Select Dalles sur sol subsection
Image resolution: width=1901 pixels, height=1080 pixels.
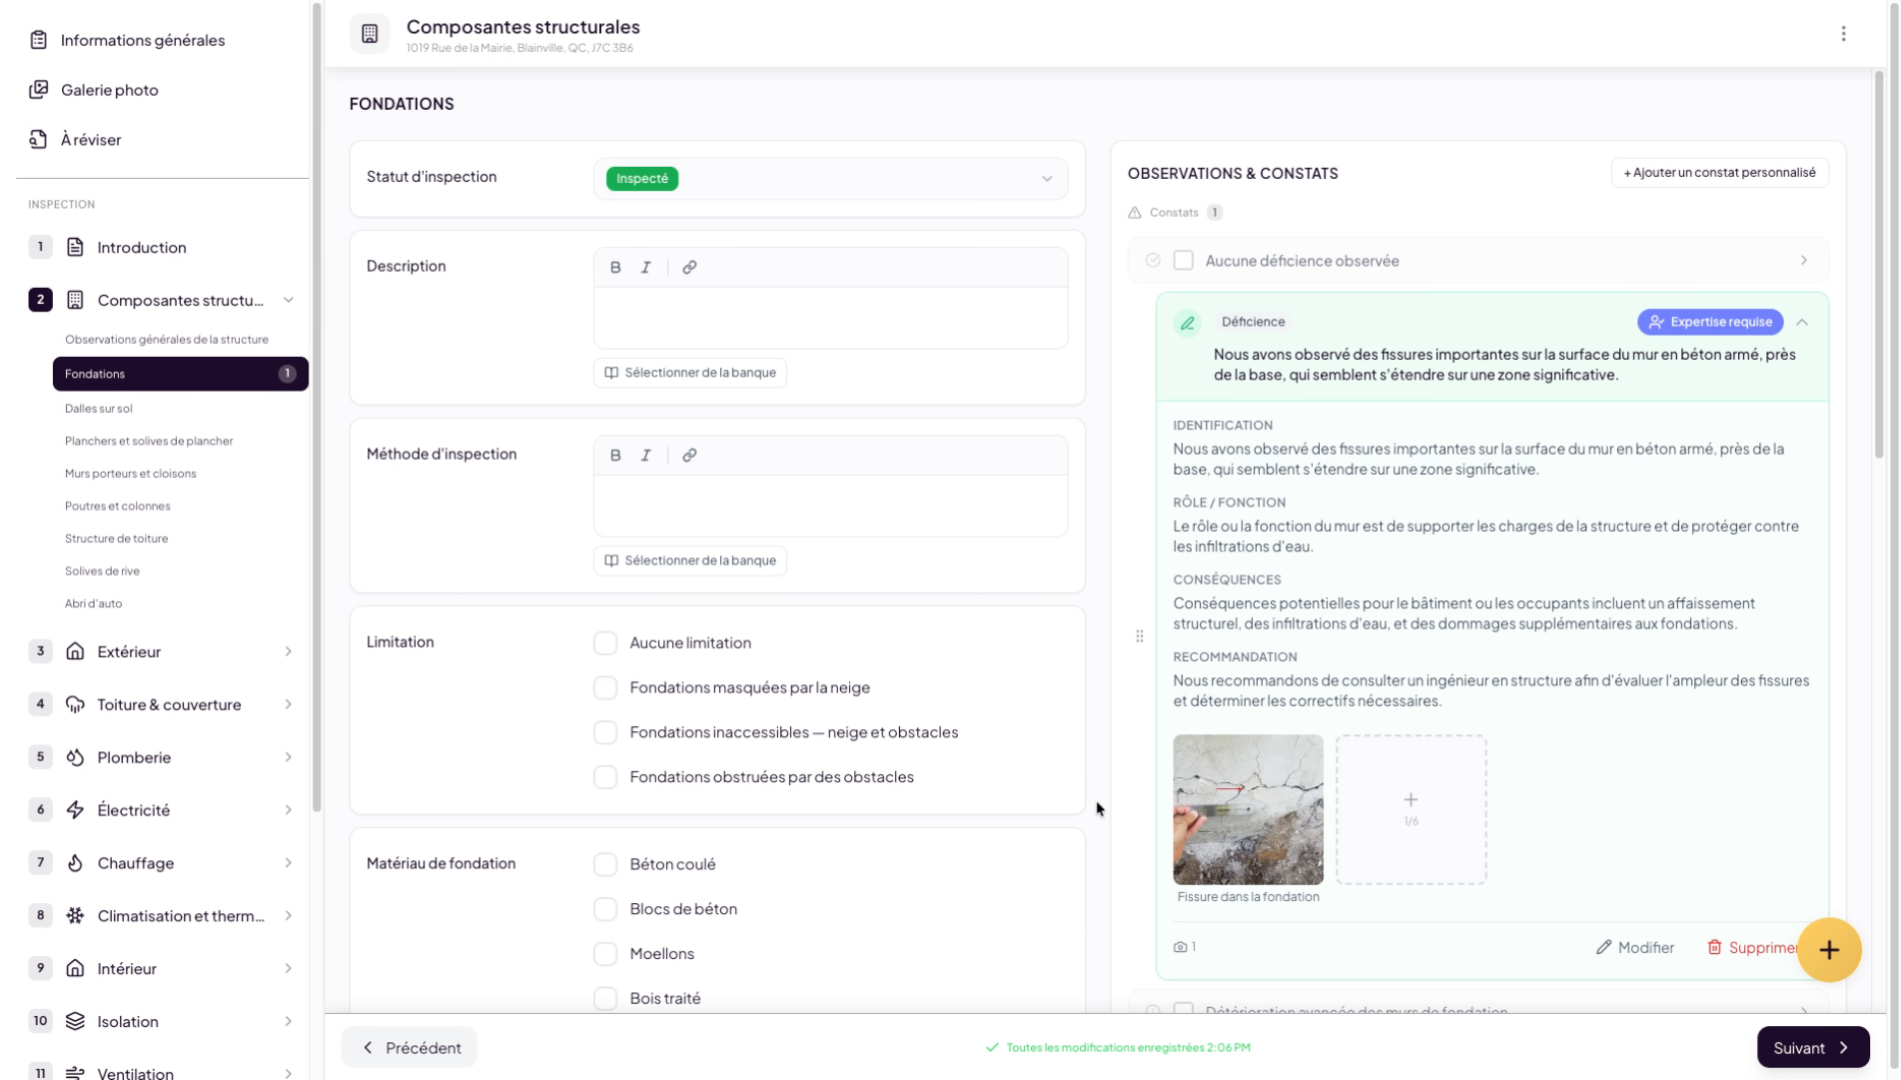pos(98,408)
